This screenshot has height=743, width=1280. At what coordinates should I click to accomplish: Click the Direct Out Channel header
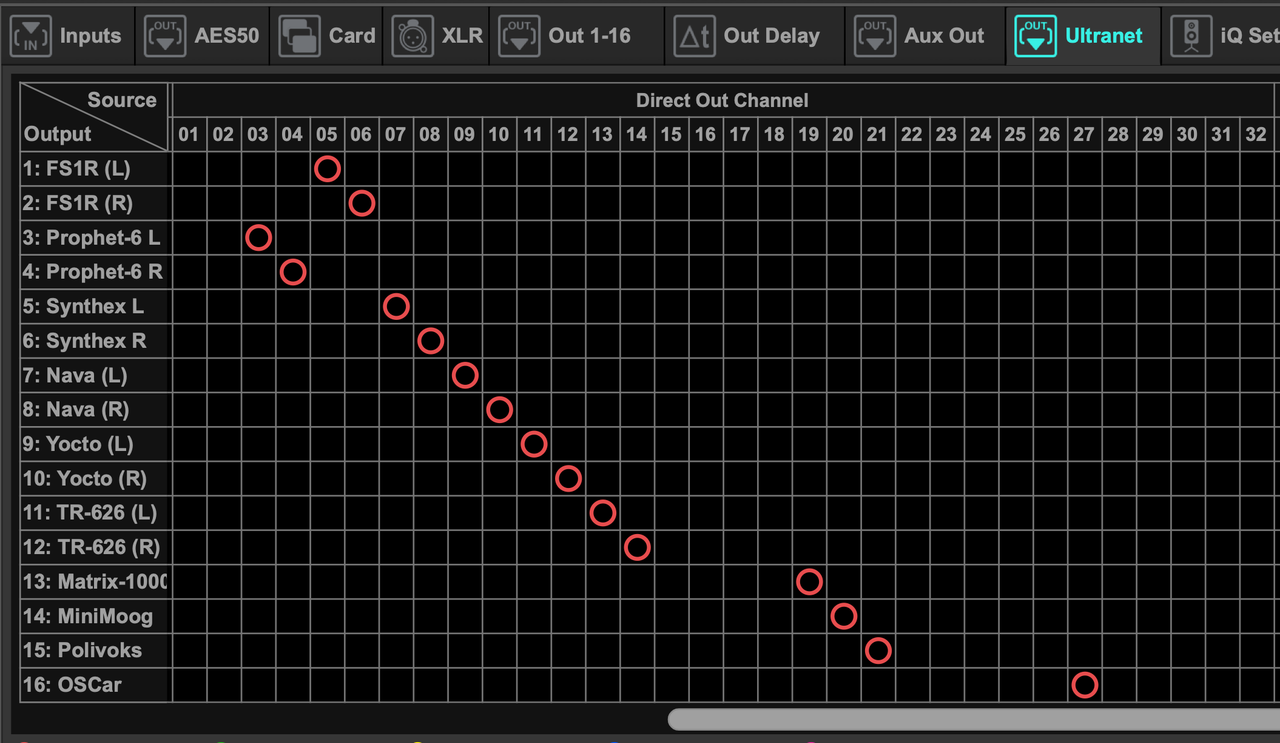point(722,101)
